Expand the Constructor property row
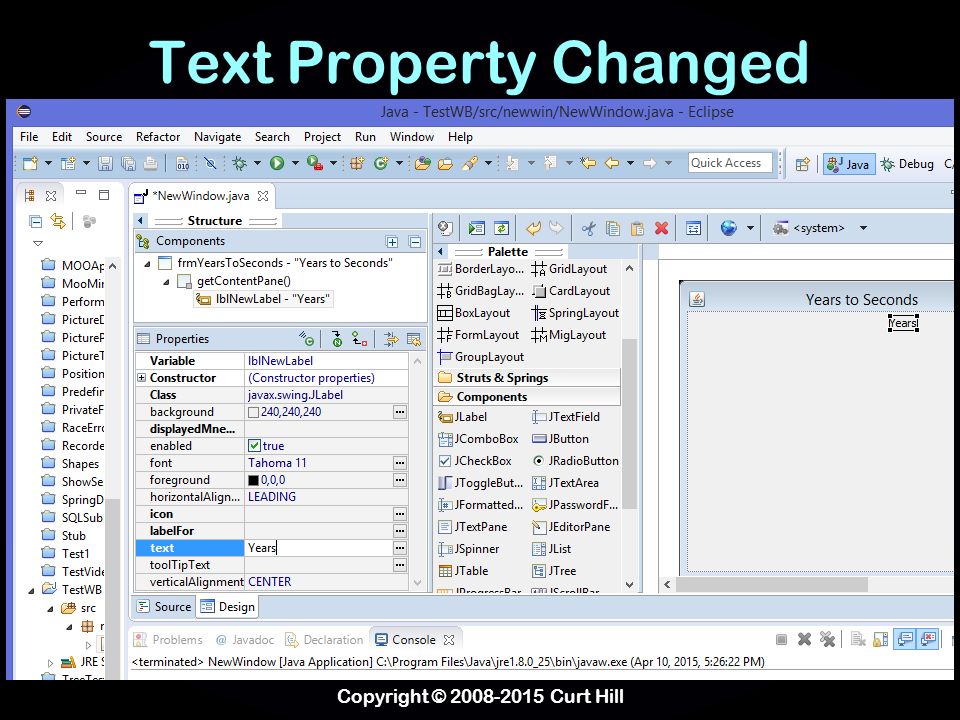This screenshot has height=720, width=960. tap(141, 378)
